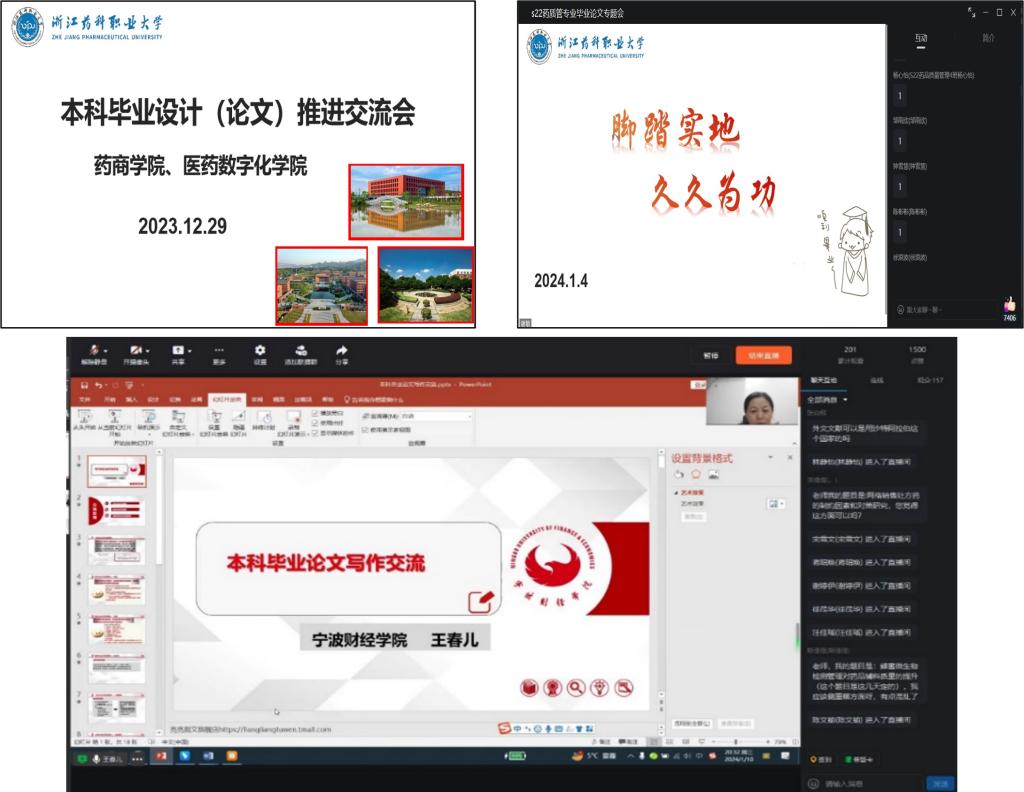The height and width of the screenshot is (792, 1024).
Task: Switch to the chat interaction tab
Action: pos(824,380)
